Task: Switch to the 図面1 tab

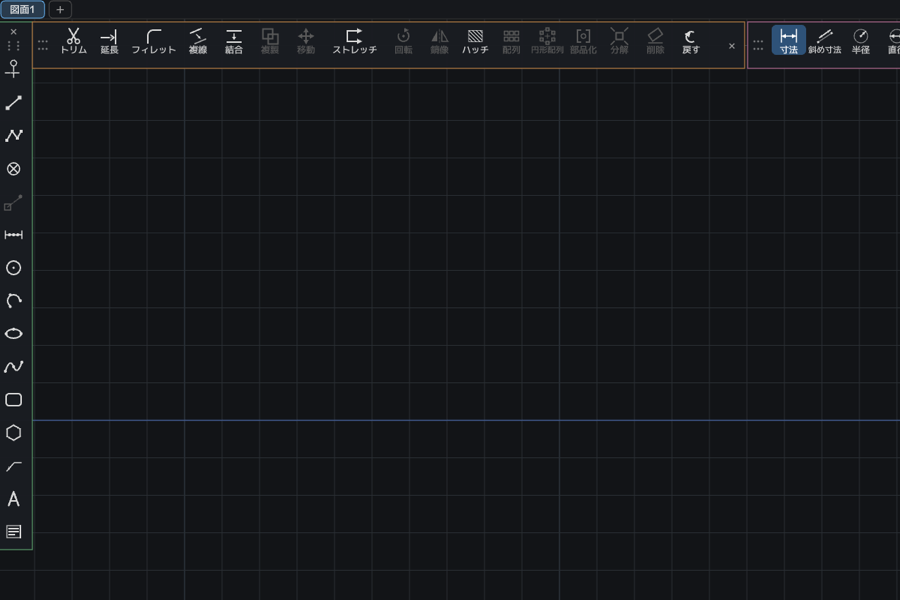Action: (22, 9)
